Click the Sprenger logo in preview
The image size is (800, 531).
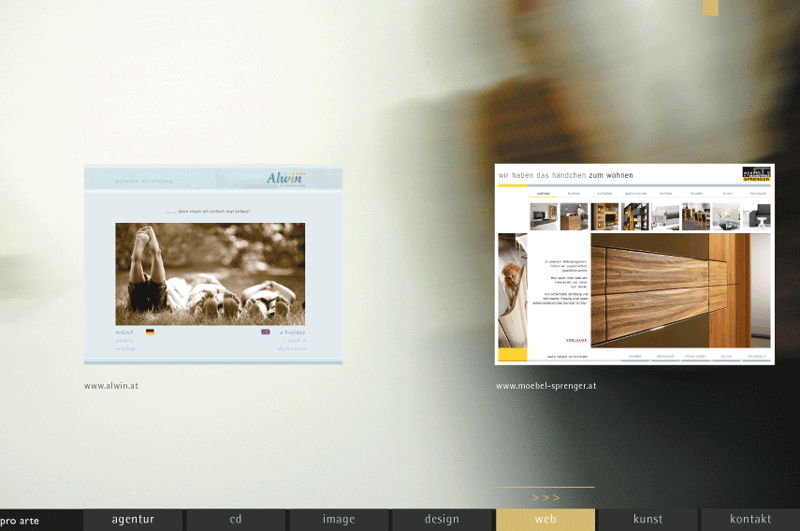[756, 174]
